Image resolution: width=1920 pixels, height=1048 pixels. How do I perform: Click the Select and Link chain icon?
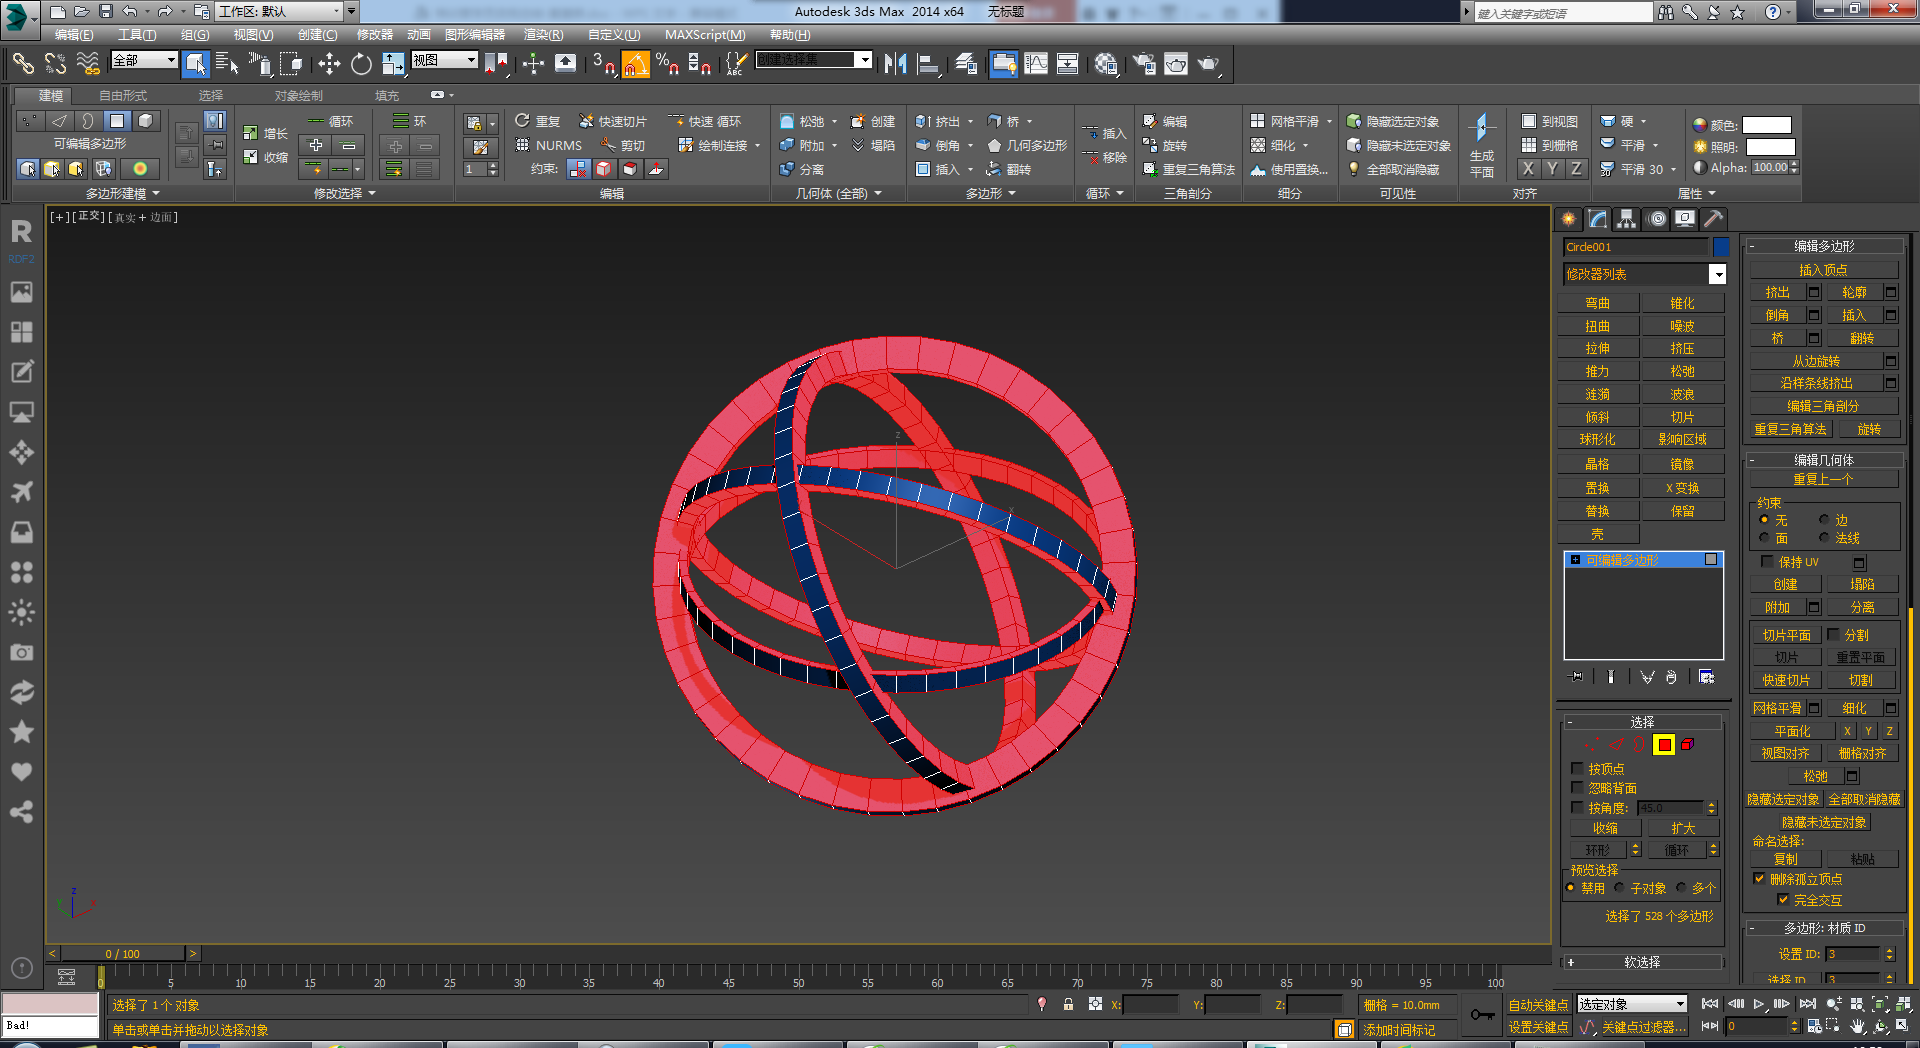coord(22,64)
